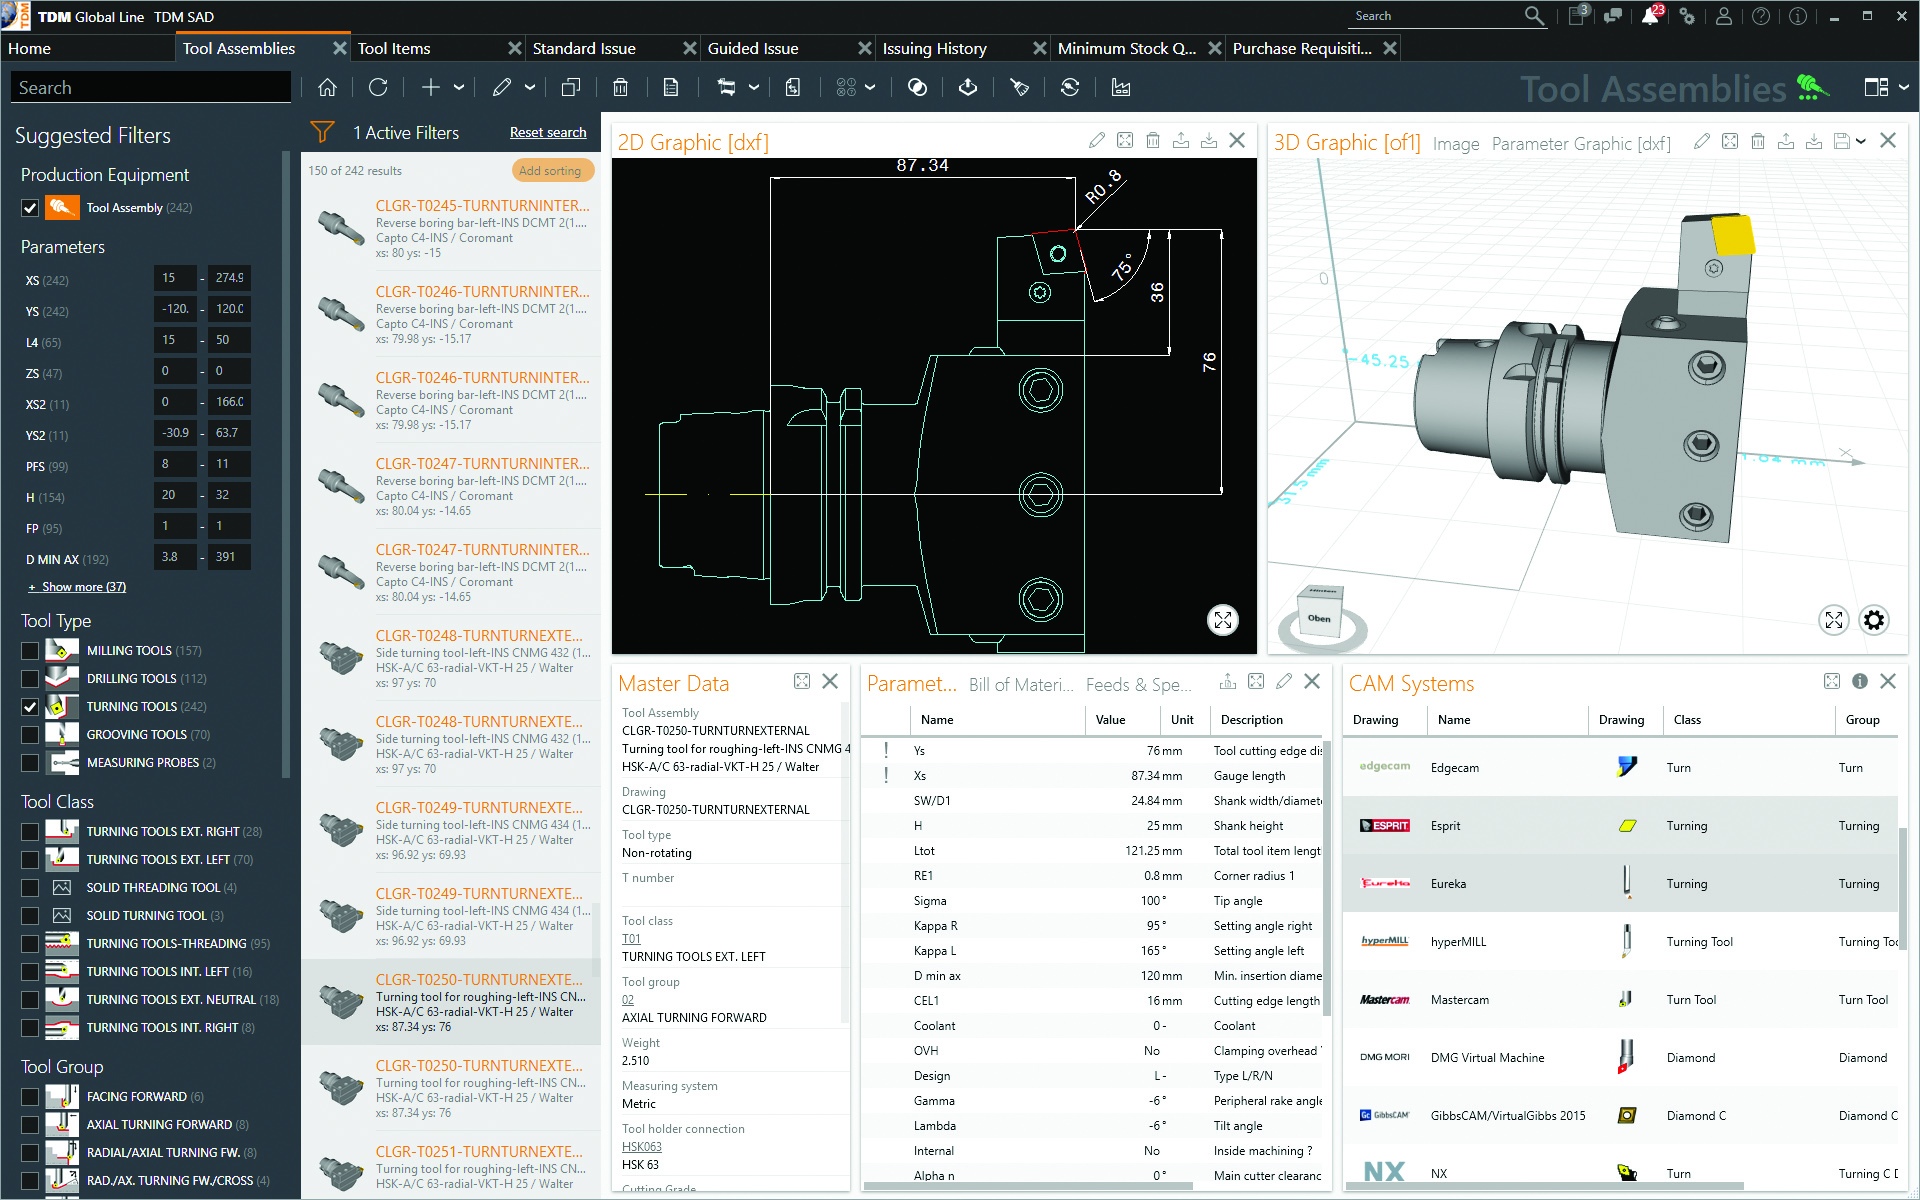1920x1200 pixels.
Task: Click the XS minimum value field
Action: pos(175,278)
